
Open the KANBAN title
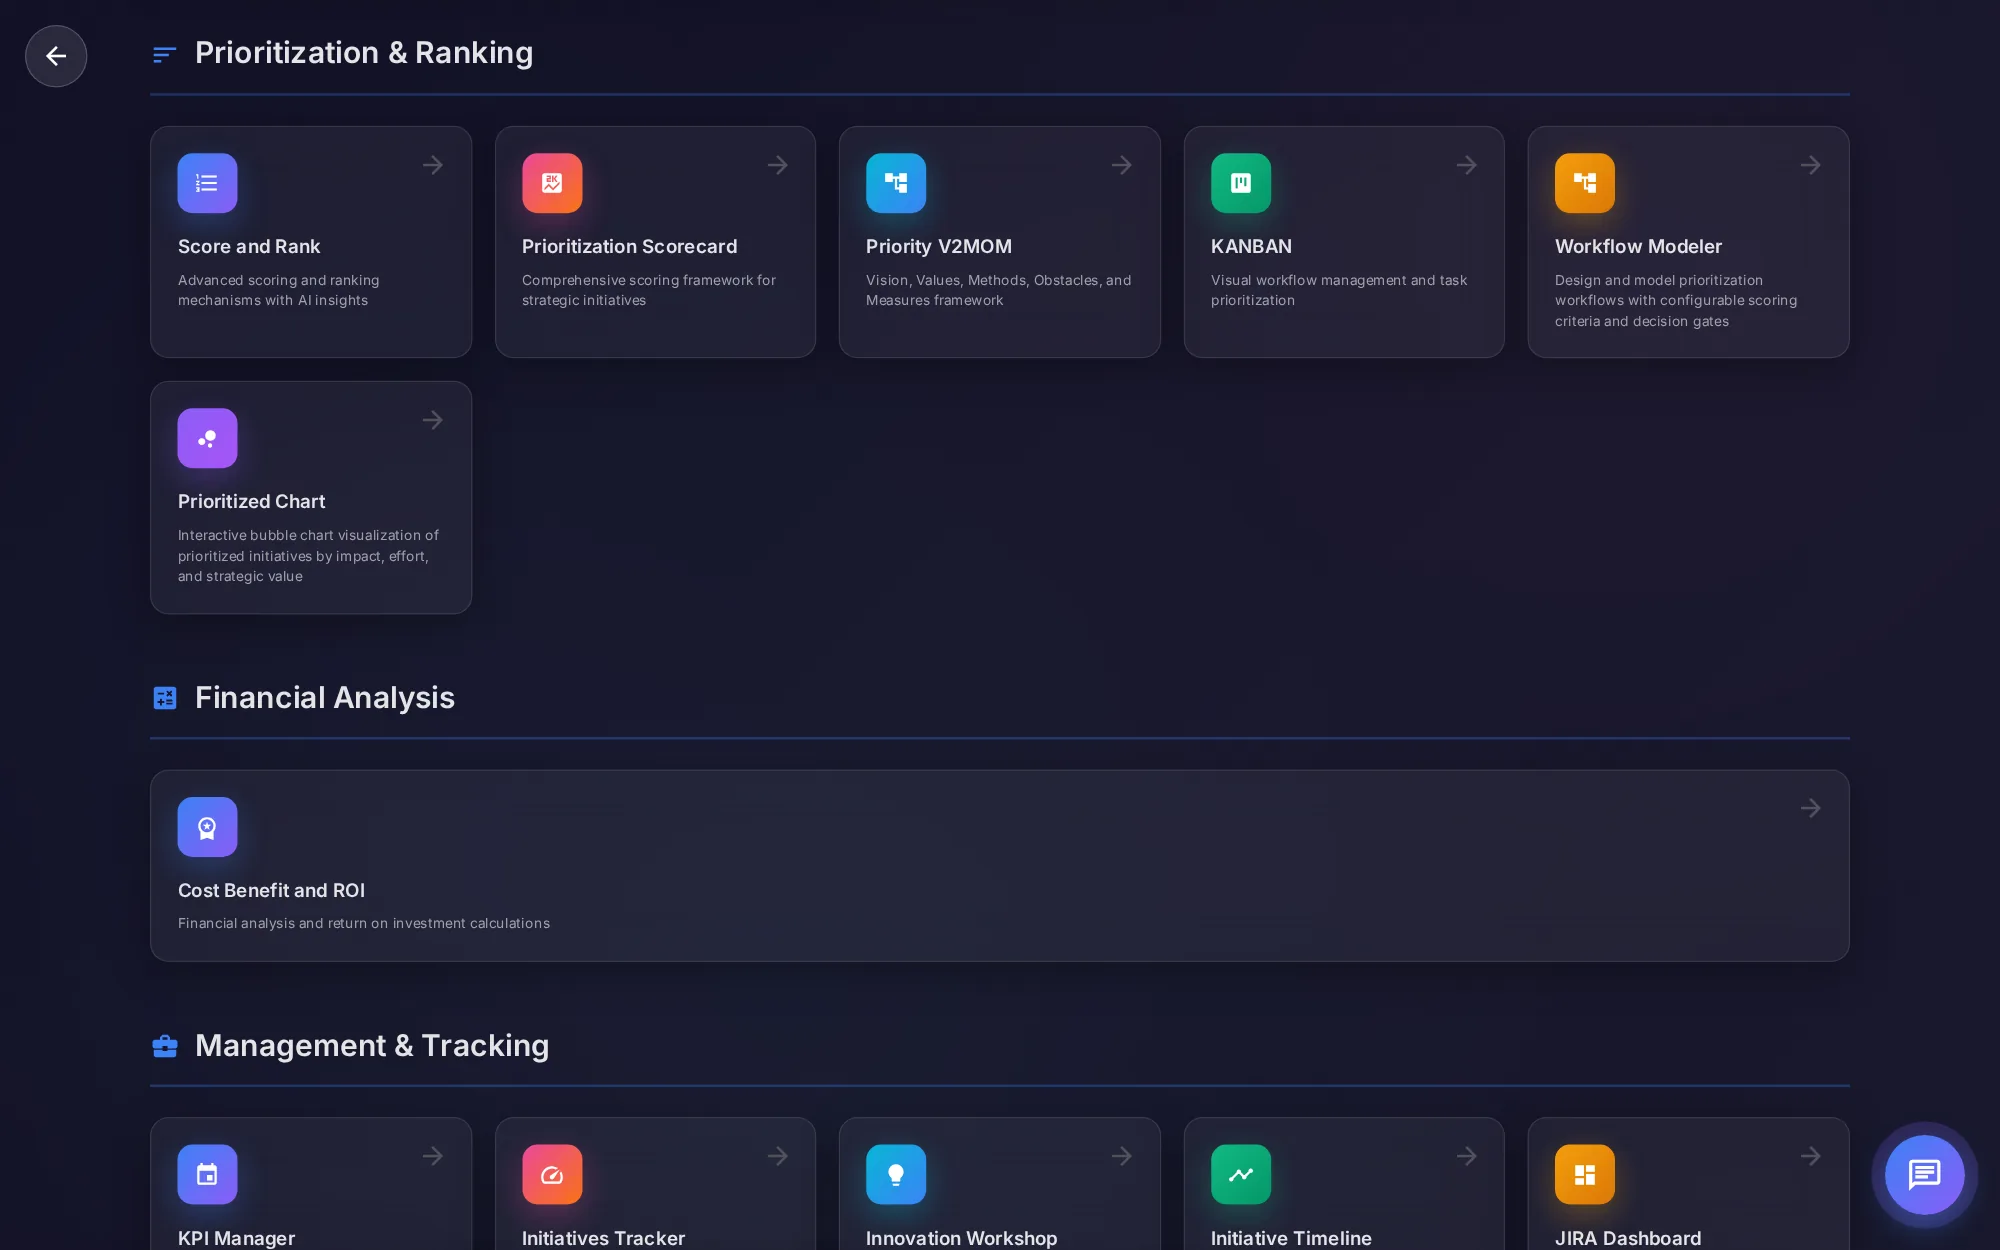pos(1251,246)
